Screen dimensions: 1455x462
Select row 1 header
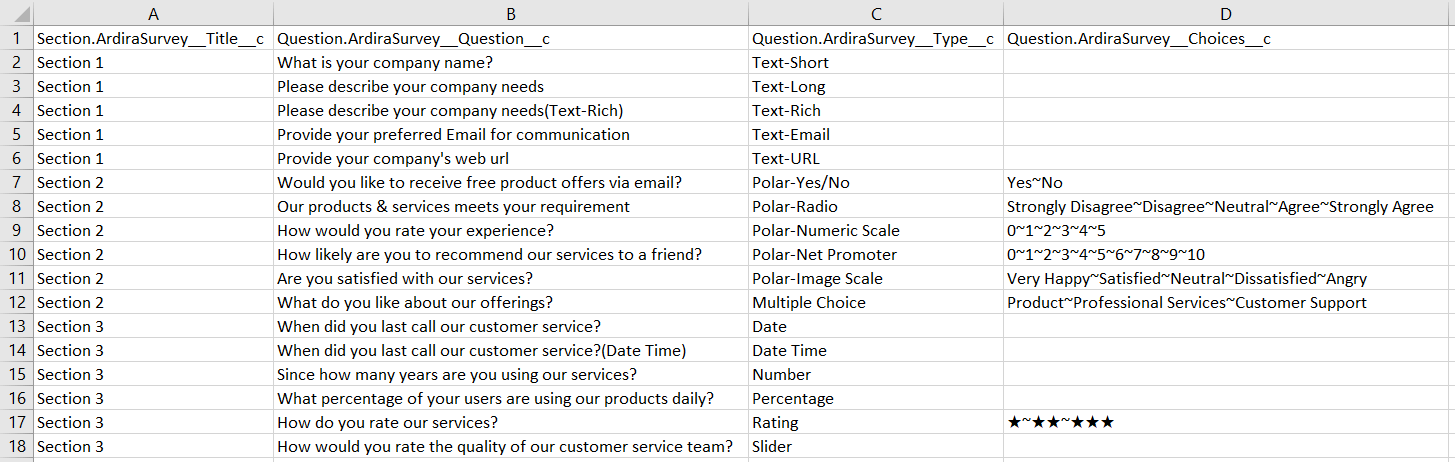tap(17, 39)
